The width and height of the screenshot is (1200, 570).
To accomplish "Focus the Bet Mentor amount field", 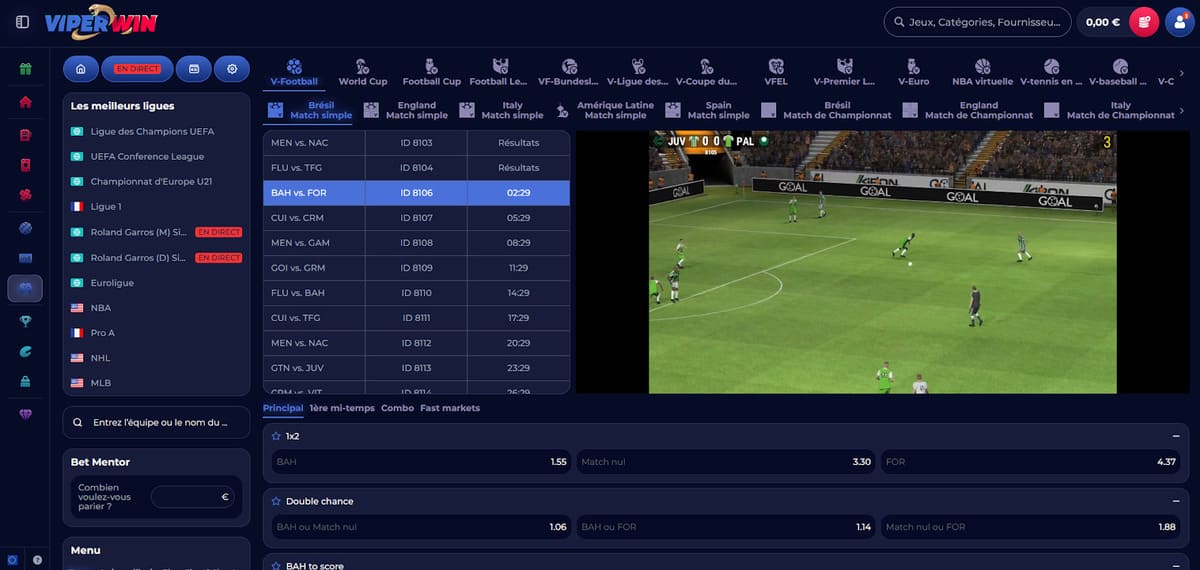I will tap(193, 497).
